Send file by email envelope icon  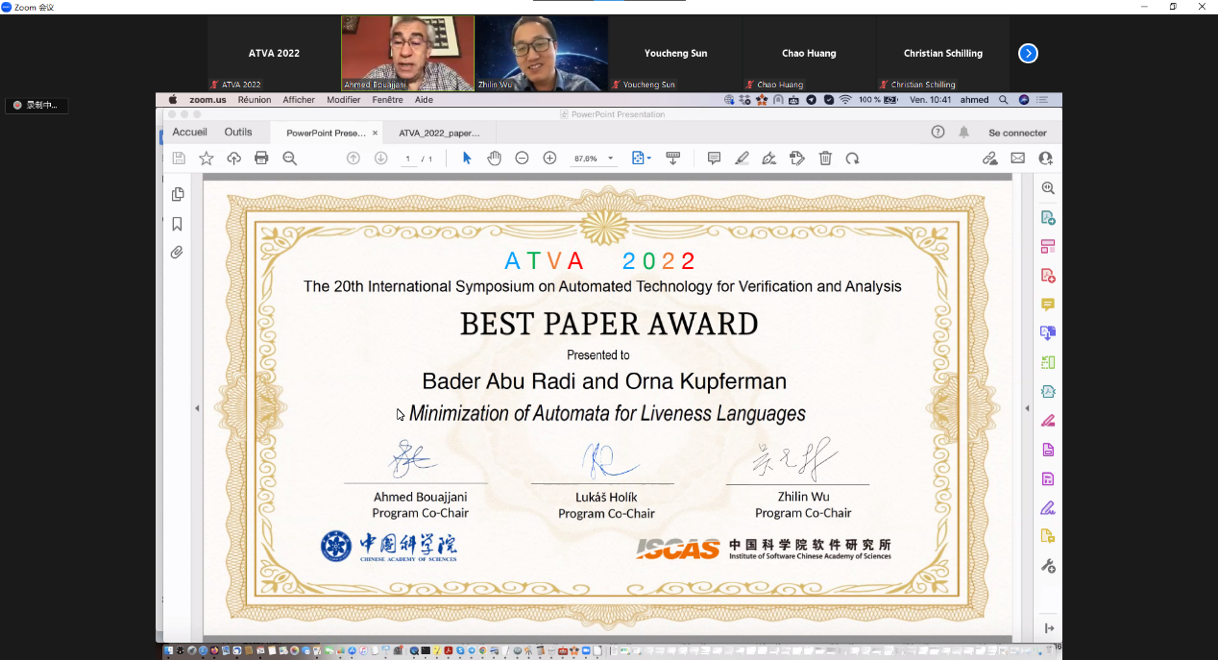(1017, 158)
